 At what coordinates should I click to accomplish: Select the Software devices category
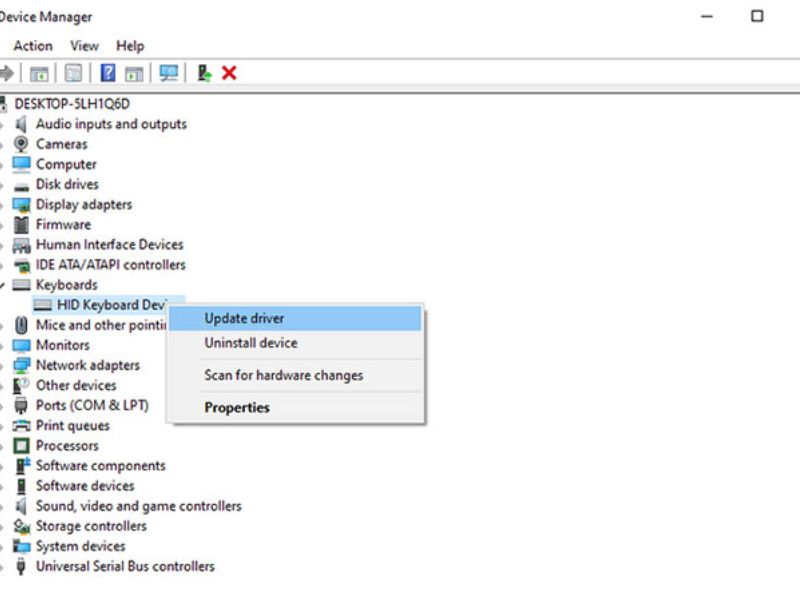85,486
